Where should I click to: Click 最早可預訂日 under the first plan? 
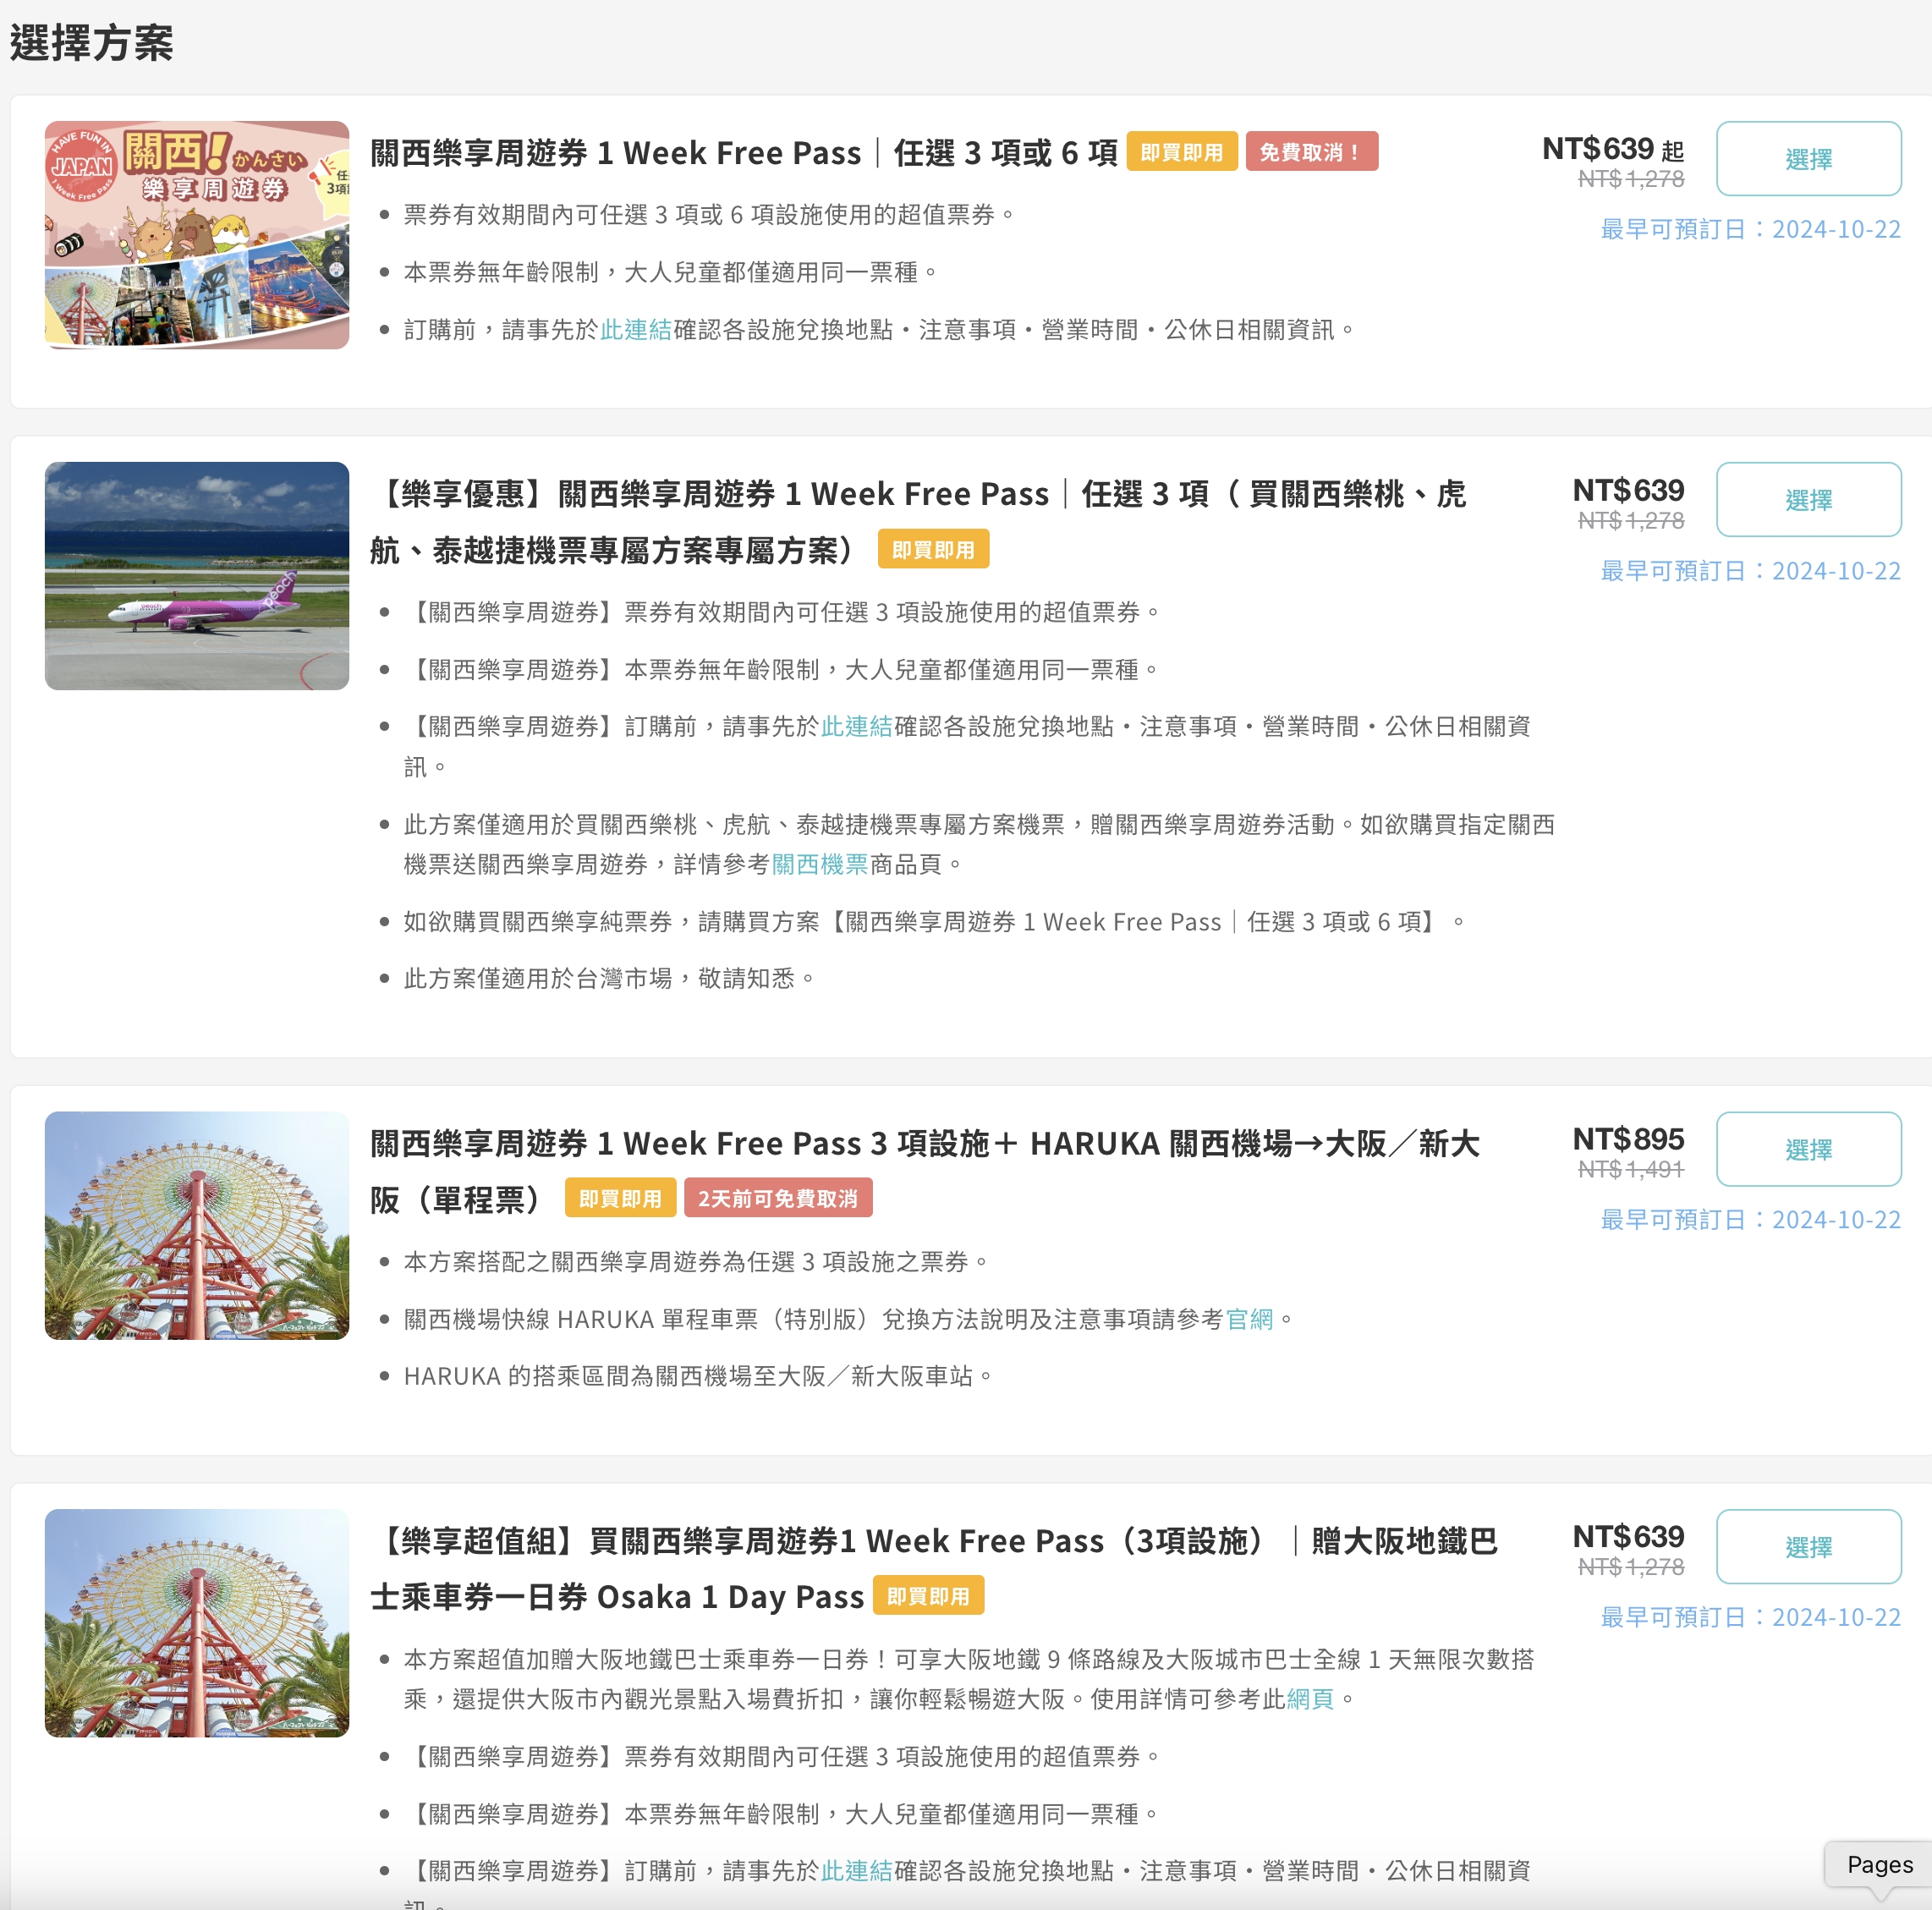pos(1750,230)
